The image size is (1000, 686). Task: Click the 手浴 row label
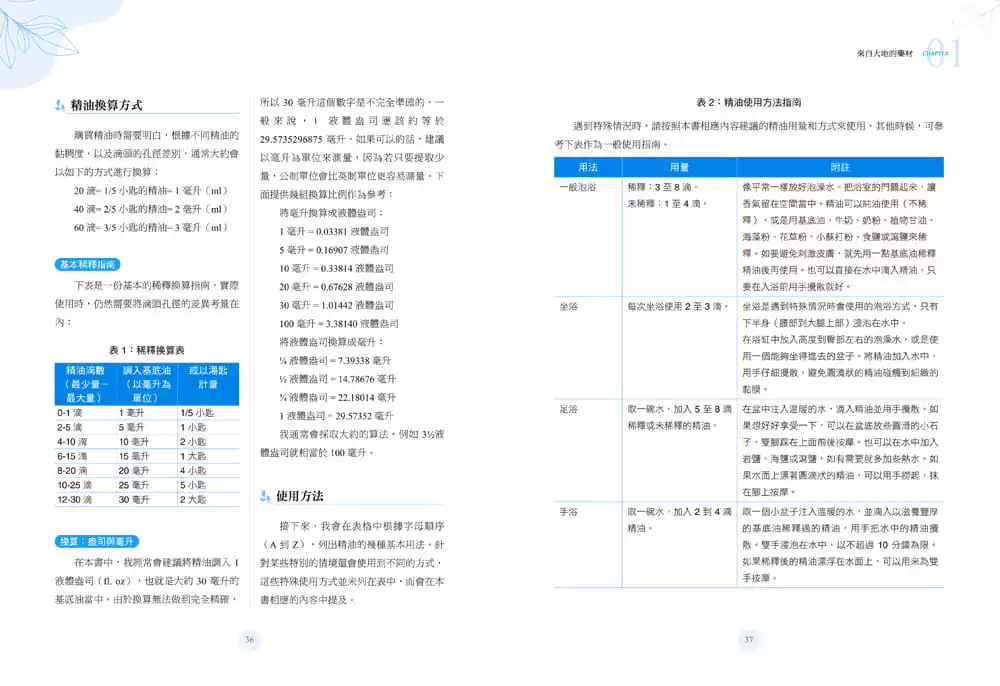point(568,511)
